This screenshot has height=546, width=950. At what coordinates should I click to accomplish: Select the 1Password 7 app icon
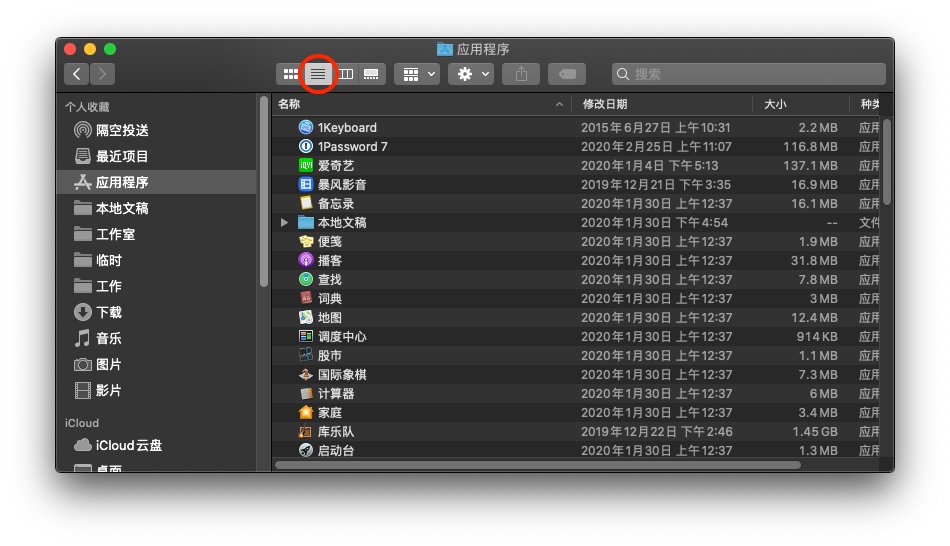pos(306,147)
